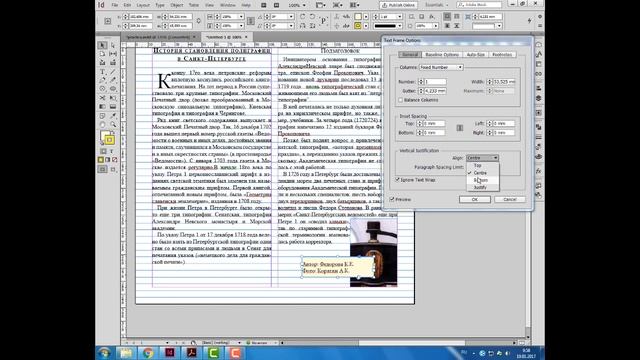Open Adobe Acrobat from the taskbar
This screenshot has width=640, height=360.
pos(191,353)
